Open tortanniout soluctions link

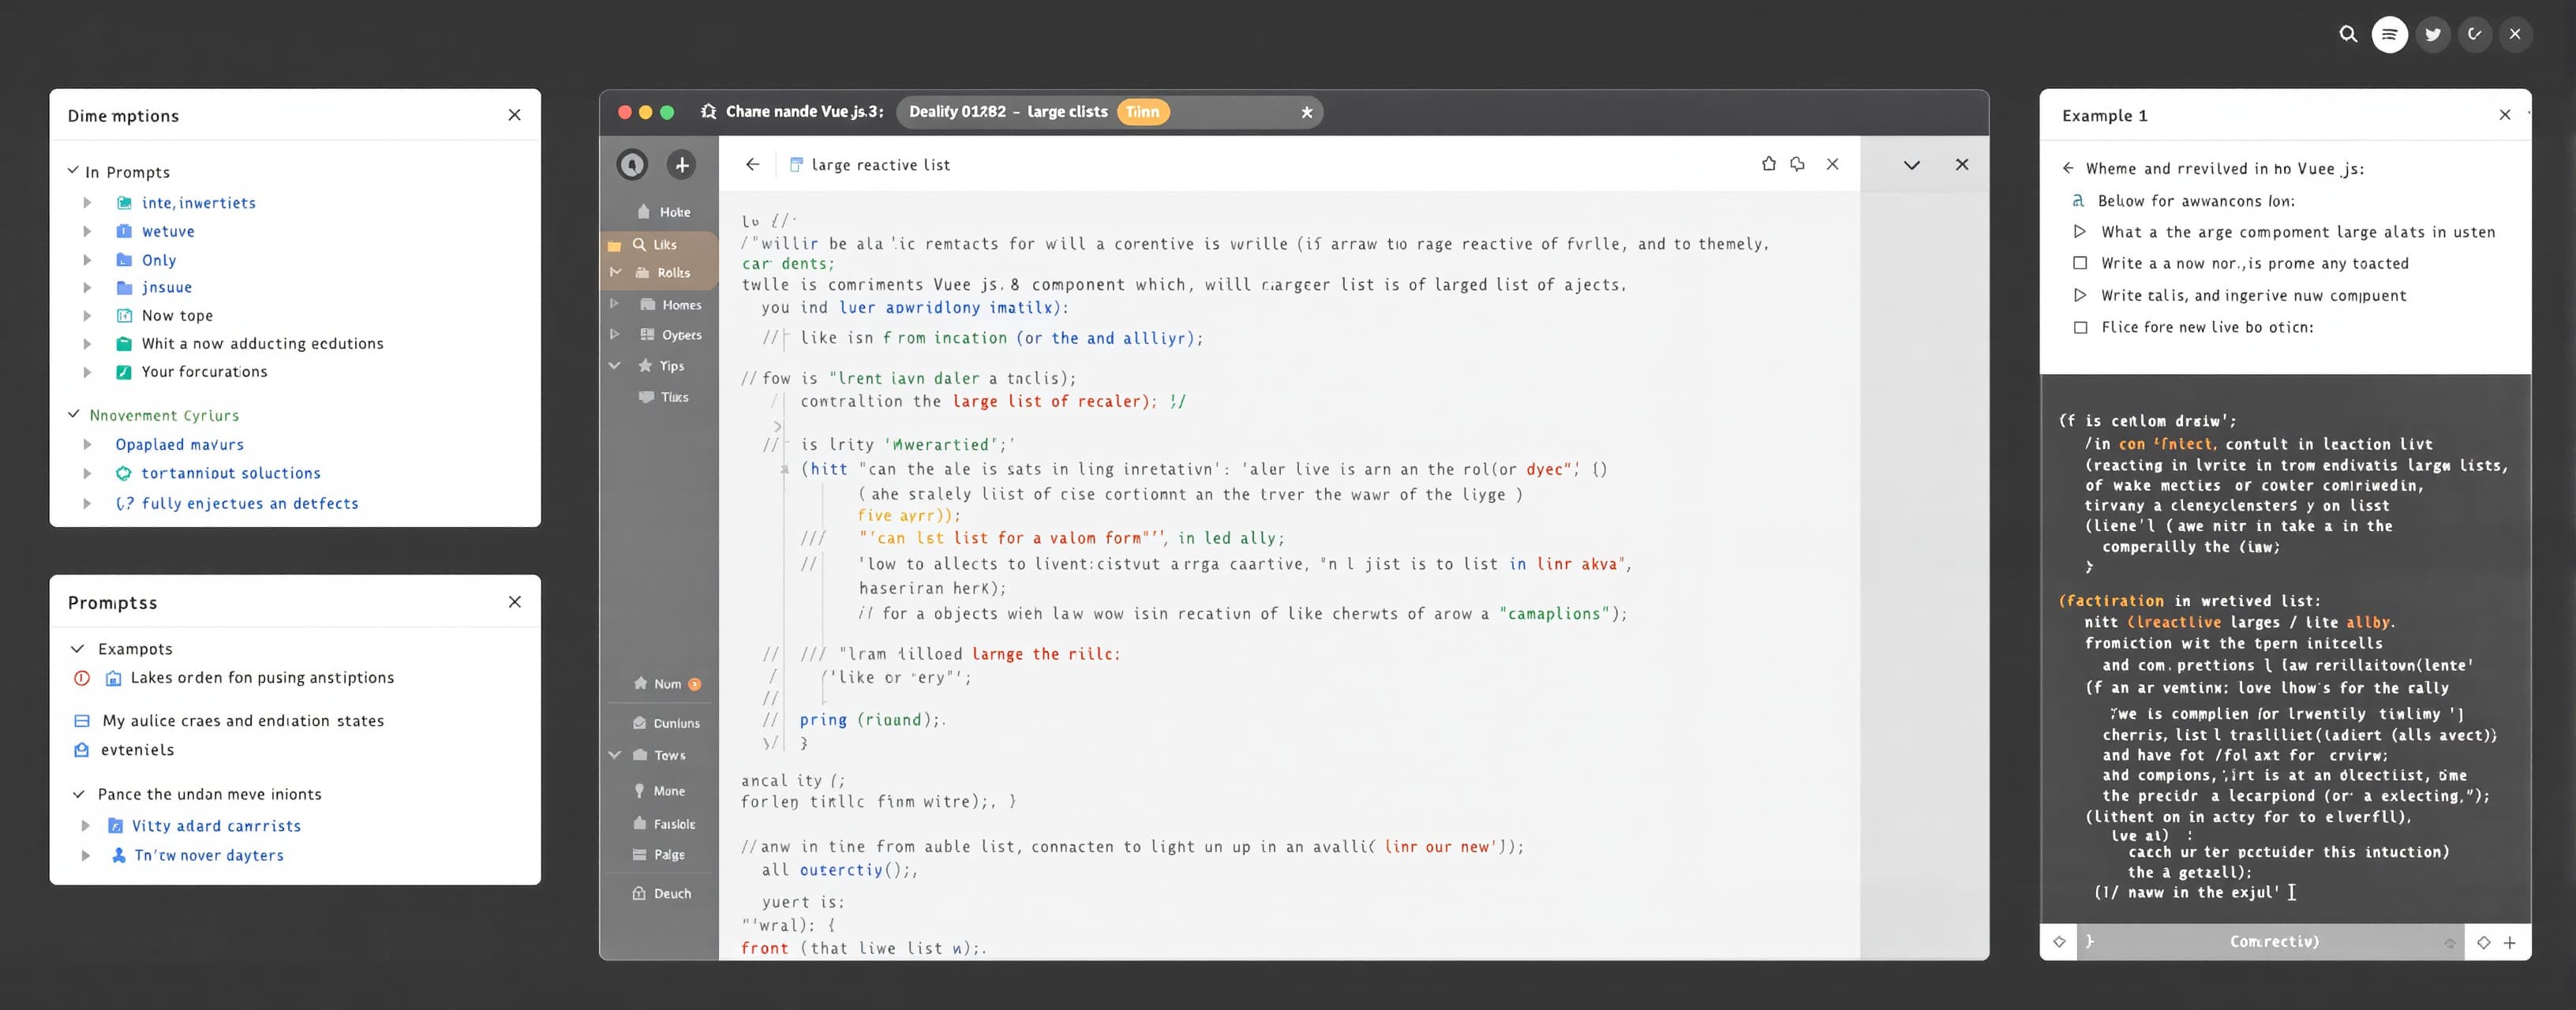(x=231, y=473)
